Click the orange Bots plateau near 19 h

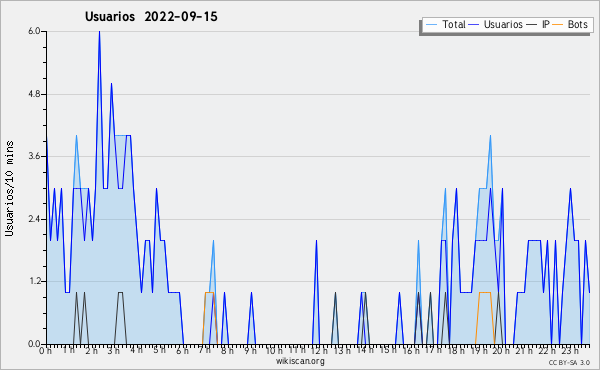pos(485,293)
